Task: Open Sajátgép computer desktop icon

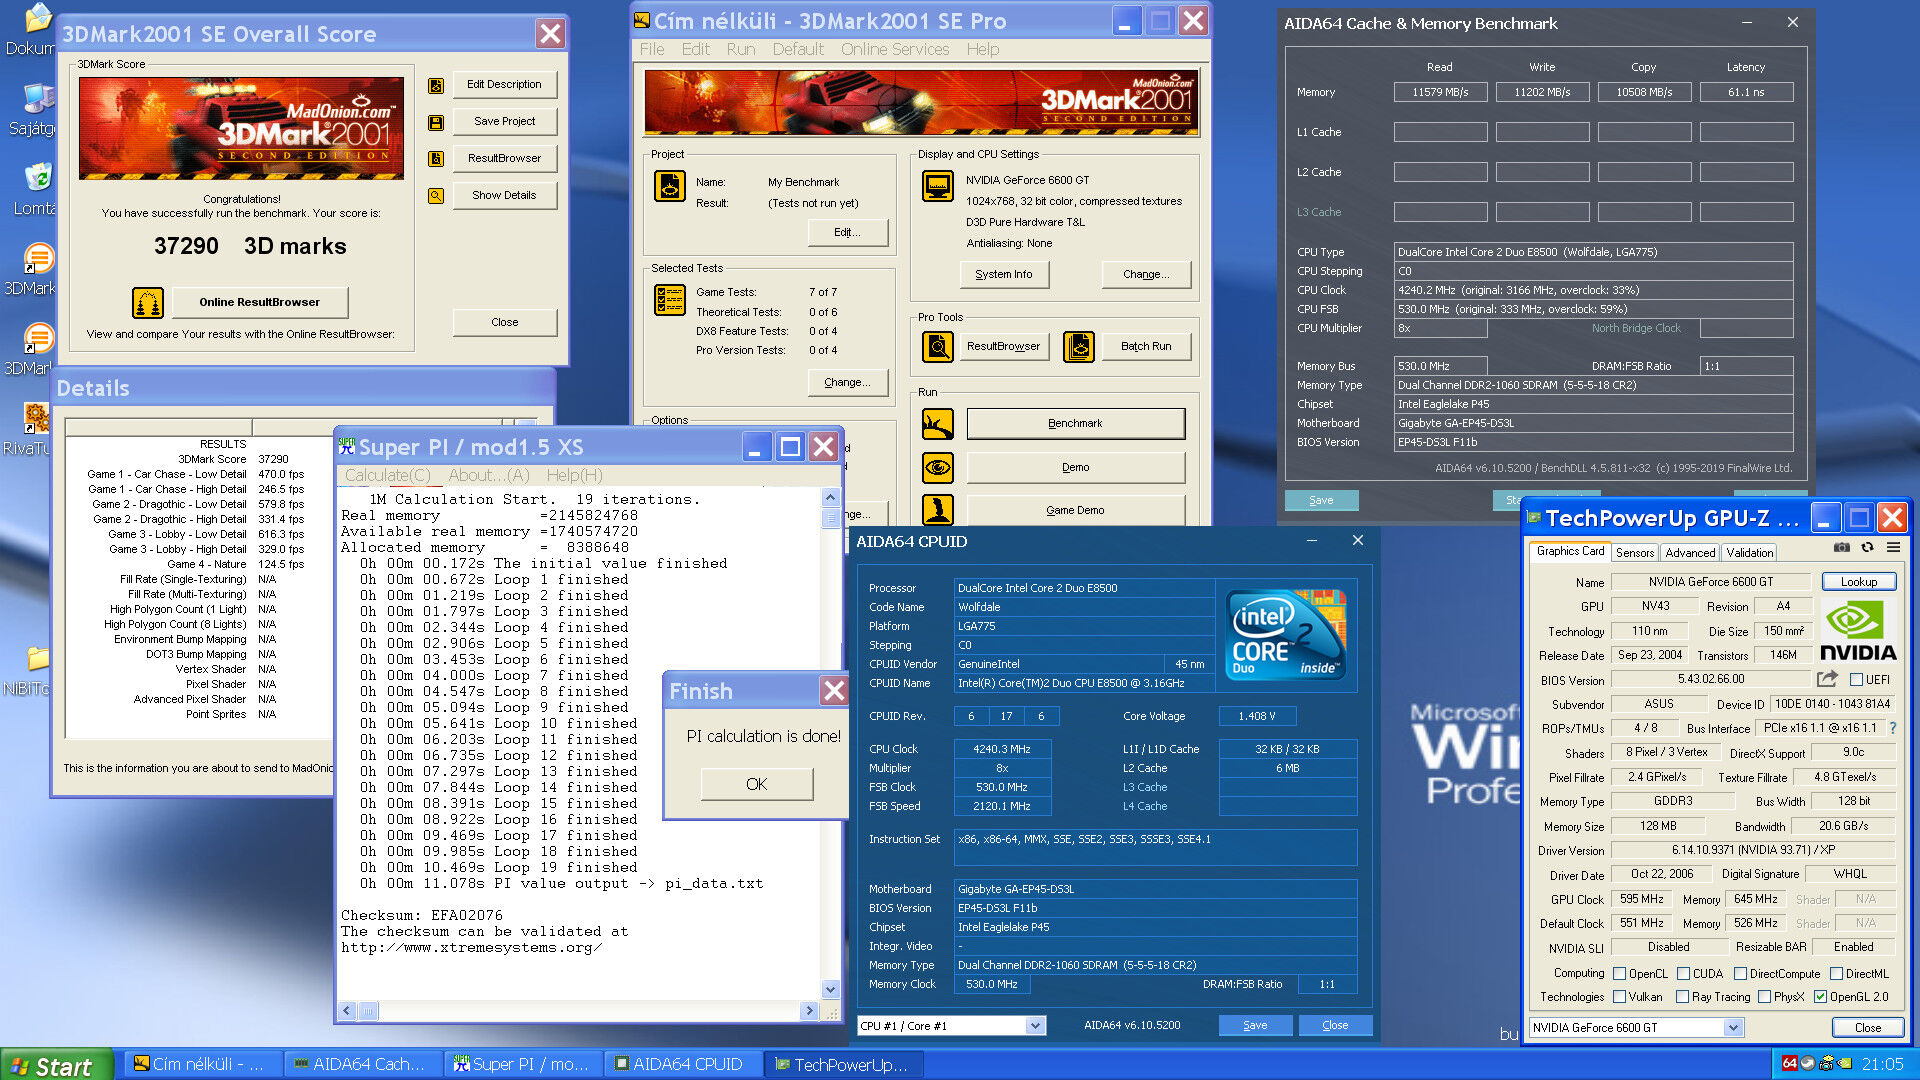Action: click(37, 98)
